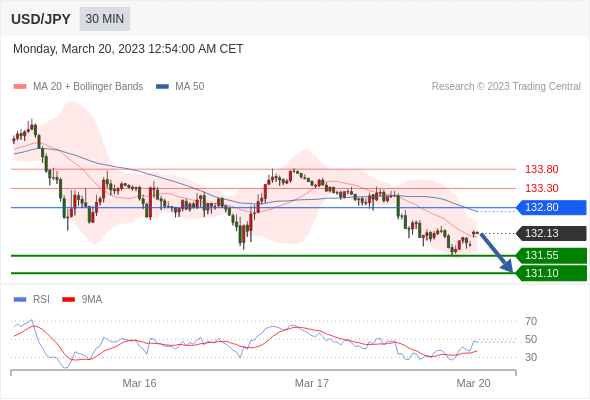This screenshot has width=590, height=400.
Task: Click the 30 MIN timeframe button
Action: 105,19
